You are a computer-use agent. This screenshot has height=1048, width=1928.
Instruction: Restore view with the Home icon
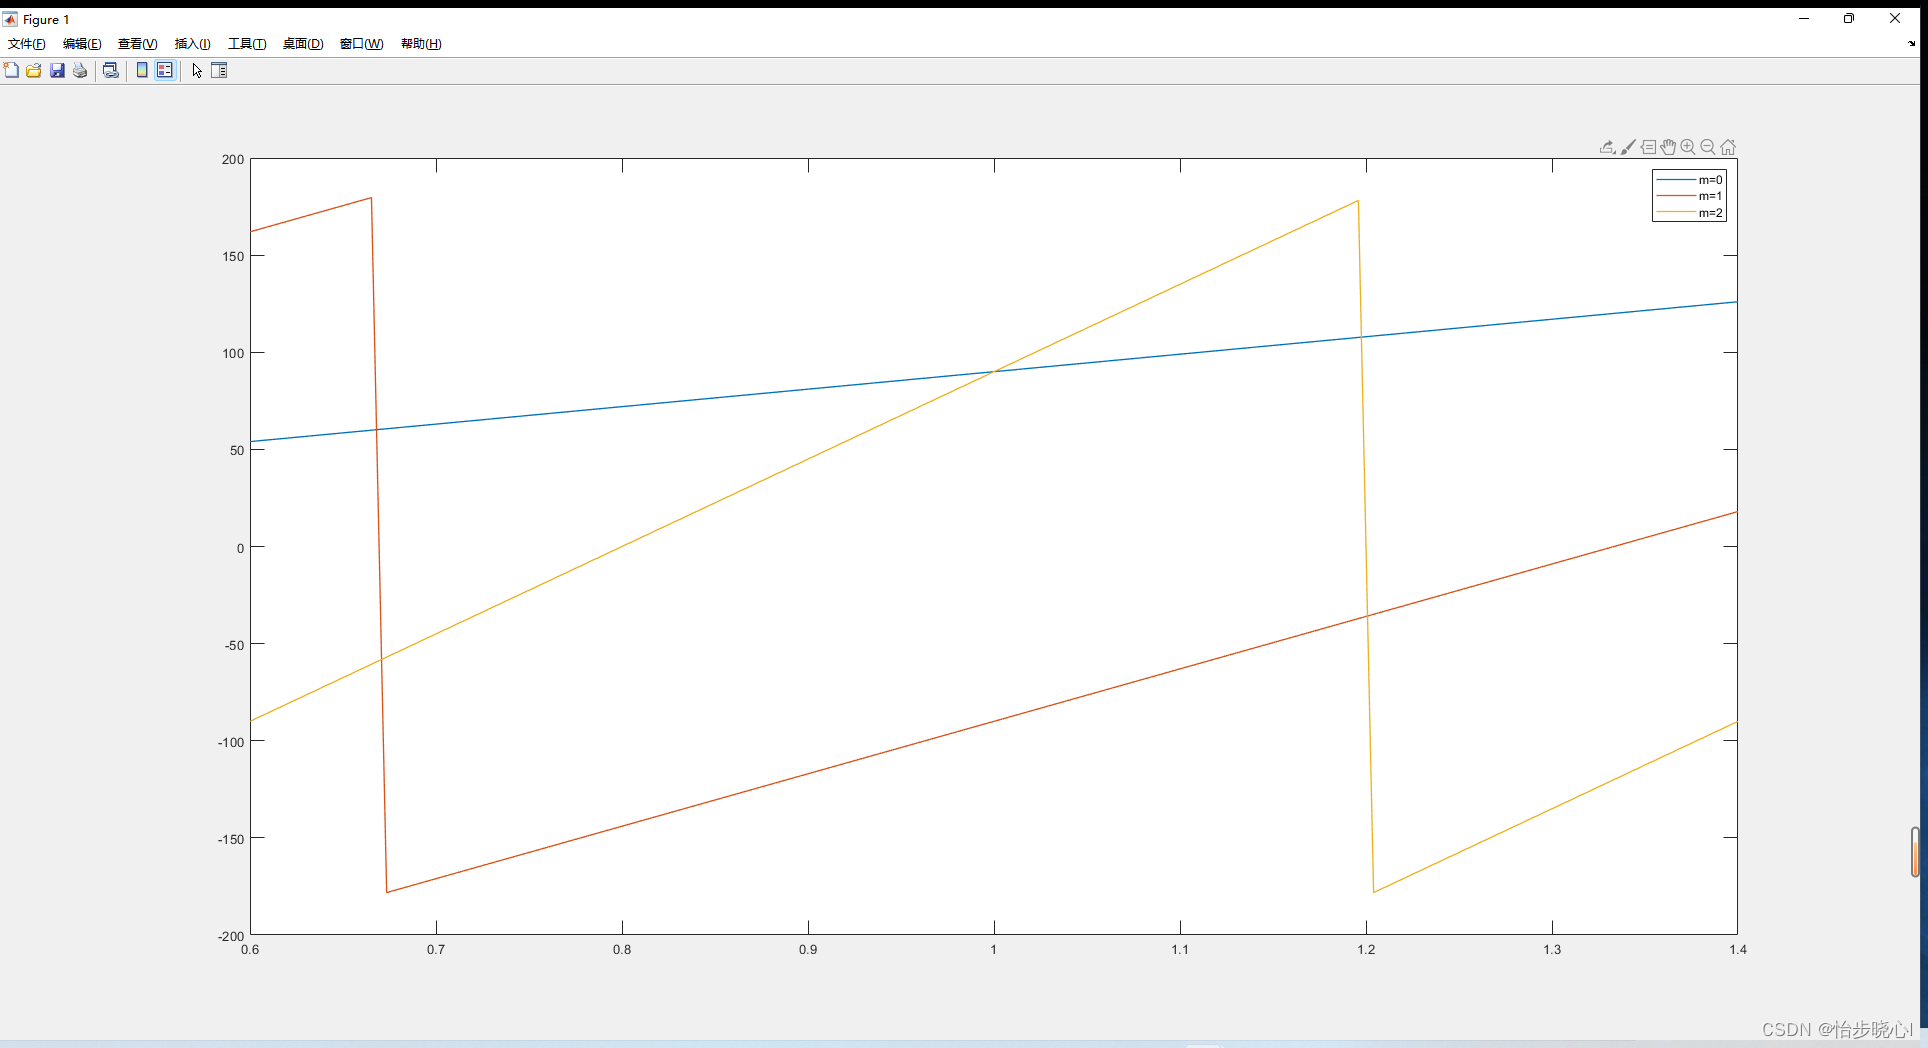coord(1728,147)
